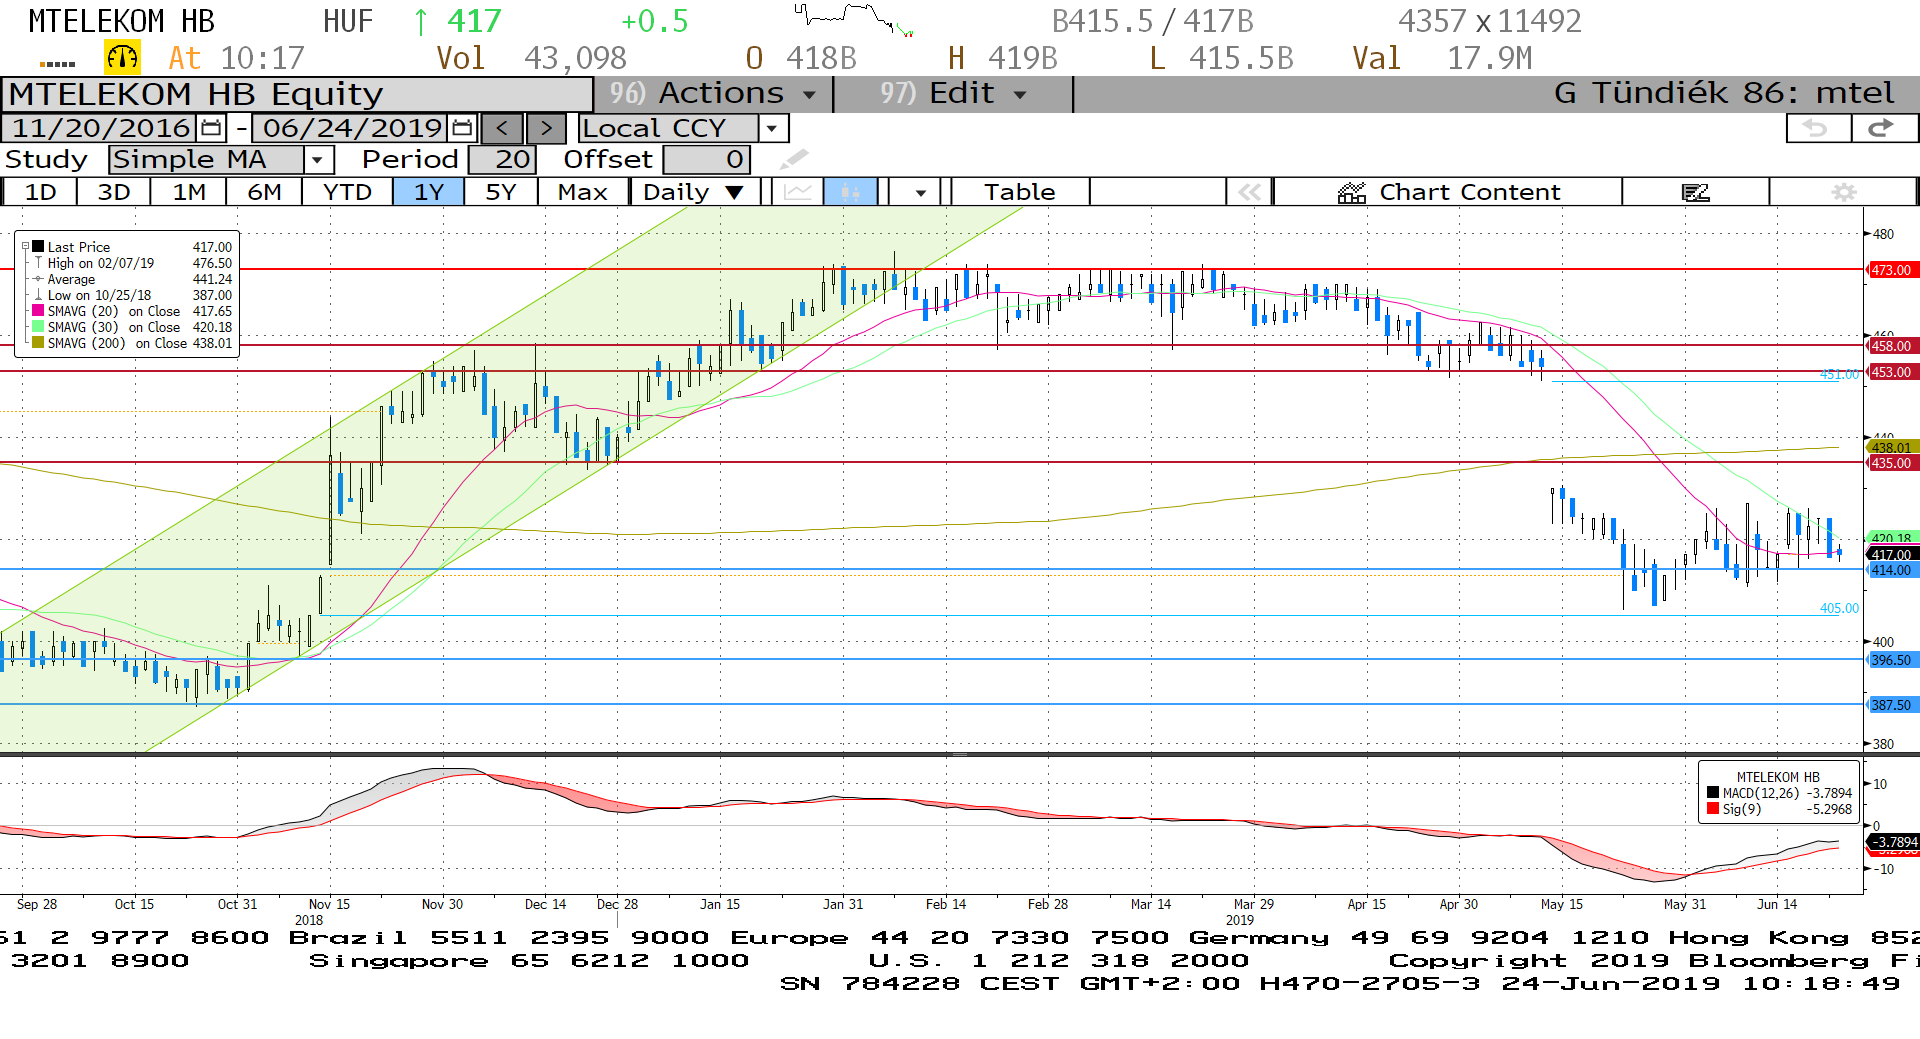The width and height of the screenshot is (1920, 1039).
Task: Click the 458.00 red price level label
Action: [1891, 346]
